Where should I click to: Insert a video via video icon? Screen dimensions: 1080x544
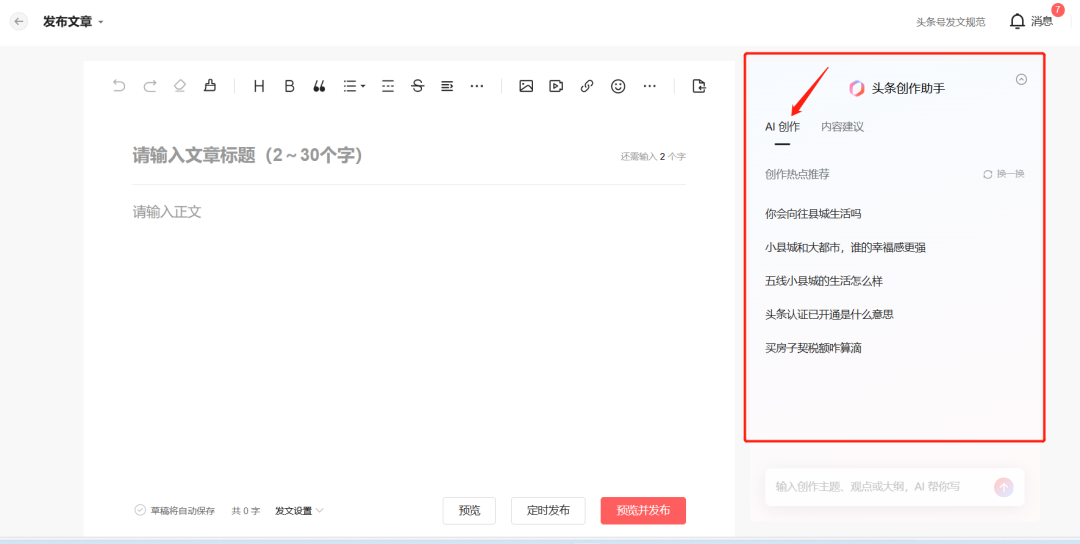[556, 86]
